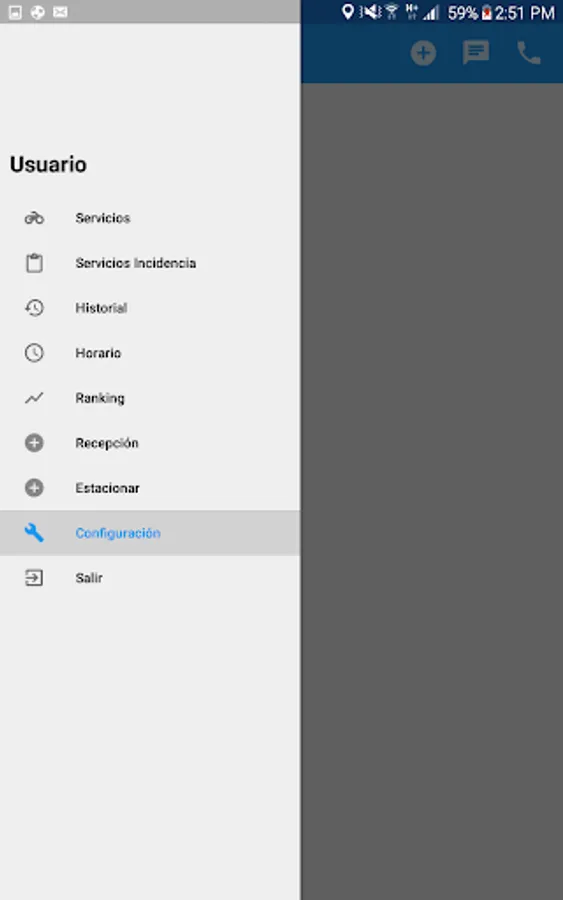Tap the exit arrow icon beside Salir
The width and height of the screenshot is (563, 900).
coord(34,577)
